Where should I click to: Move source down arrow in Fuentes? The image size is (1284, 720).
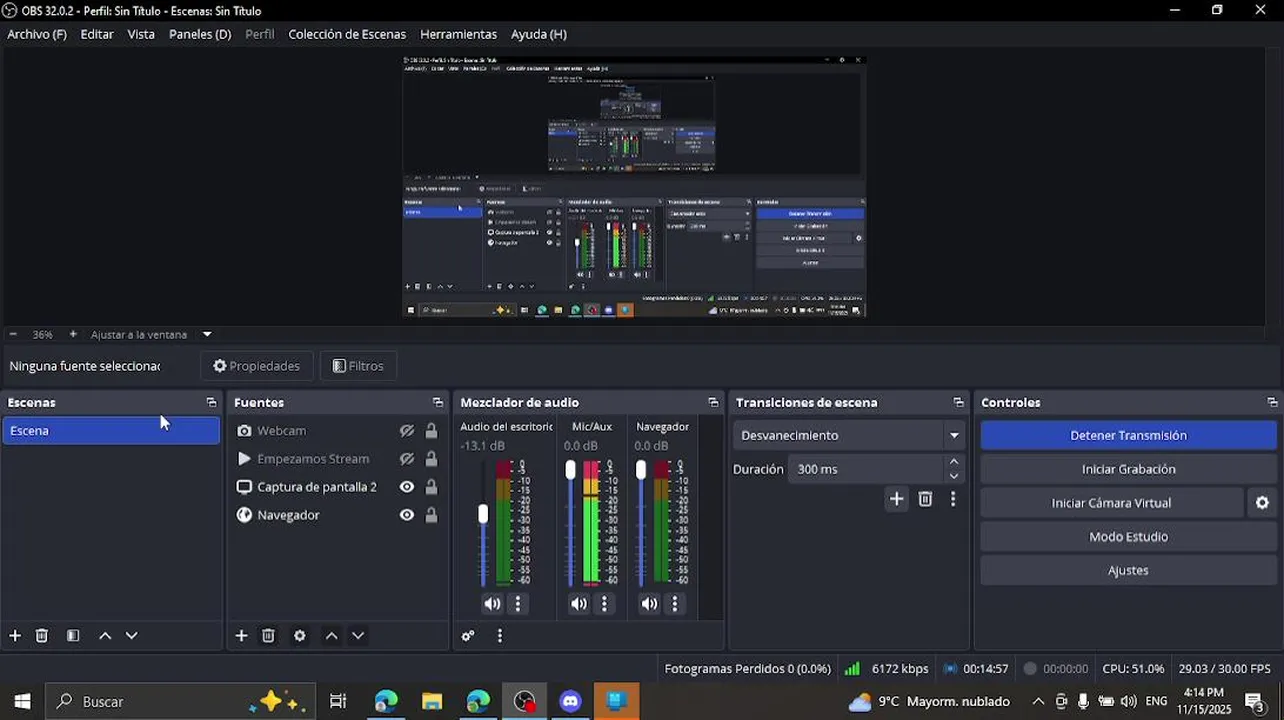[358, 636]
